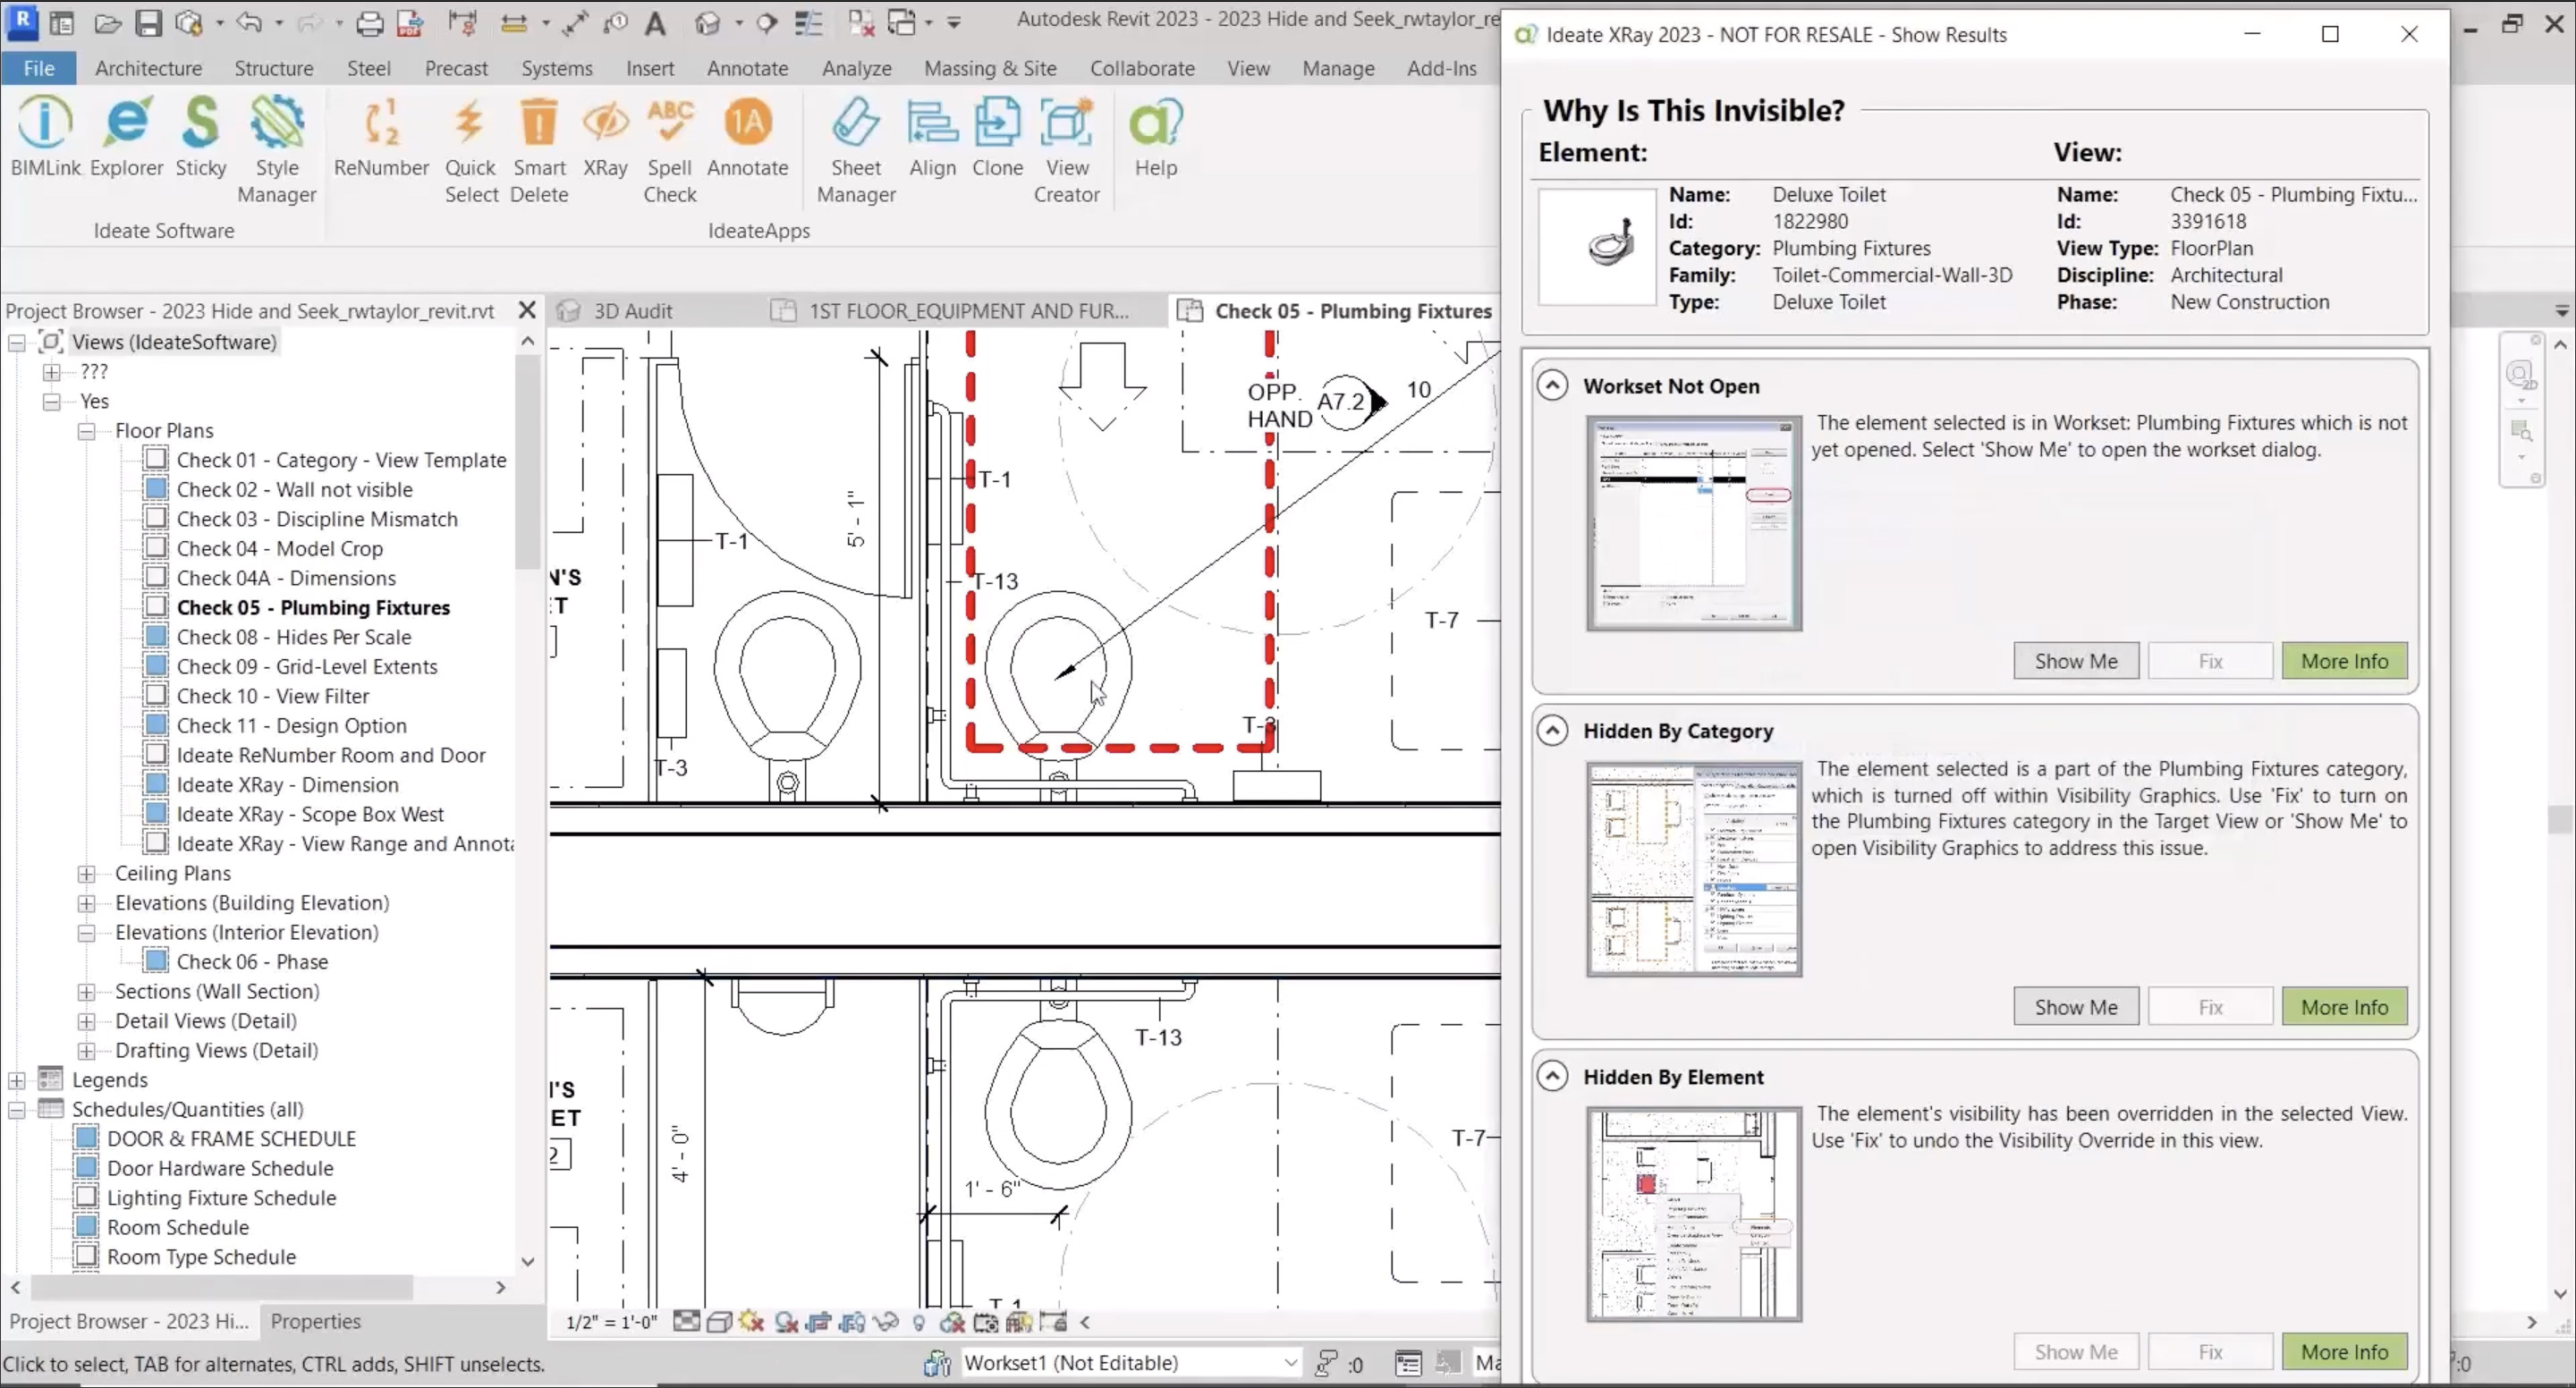The width and height of the screenshot is (2576, 1388).
Task: Select Check 06 - Phase elevation view
Action: coord(252,962)
